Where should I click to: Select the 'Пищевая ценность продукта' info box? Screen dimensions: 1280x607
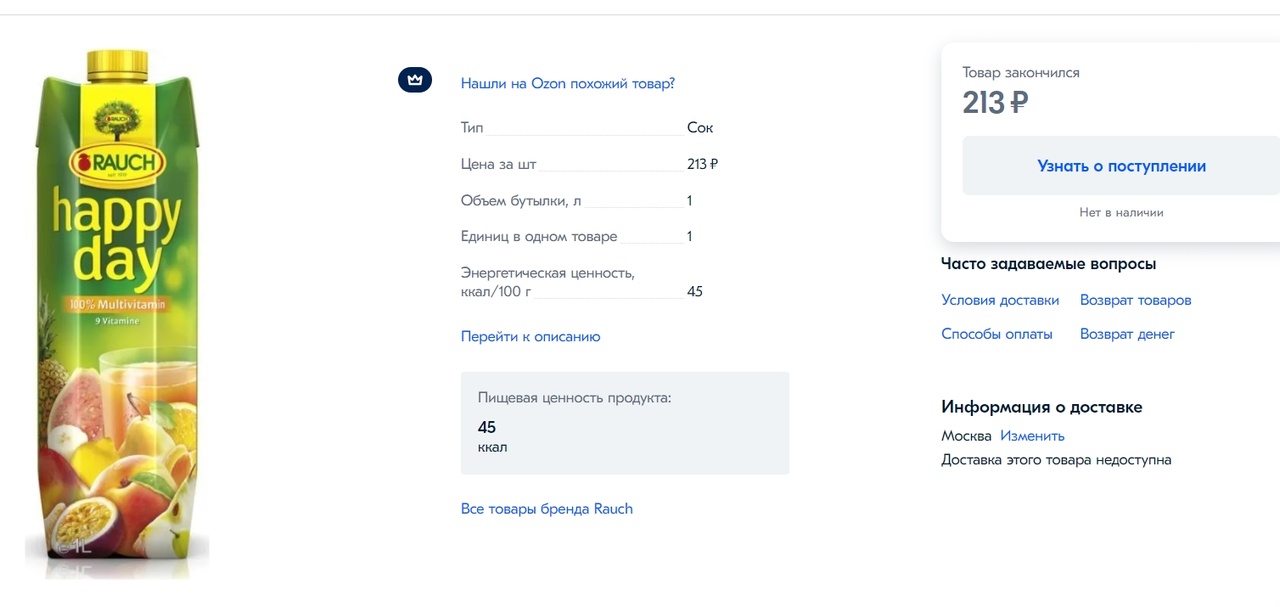coord(625,423)
